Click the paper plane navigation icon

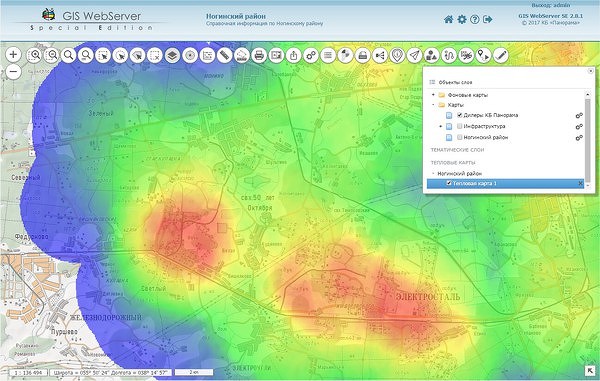coord(414,55)
